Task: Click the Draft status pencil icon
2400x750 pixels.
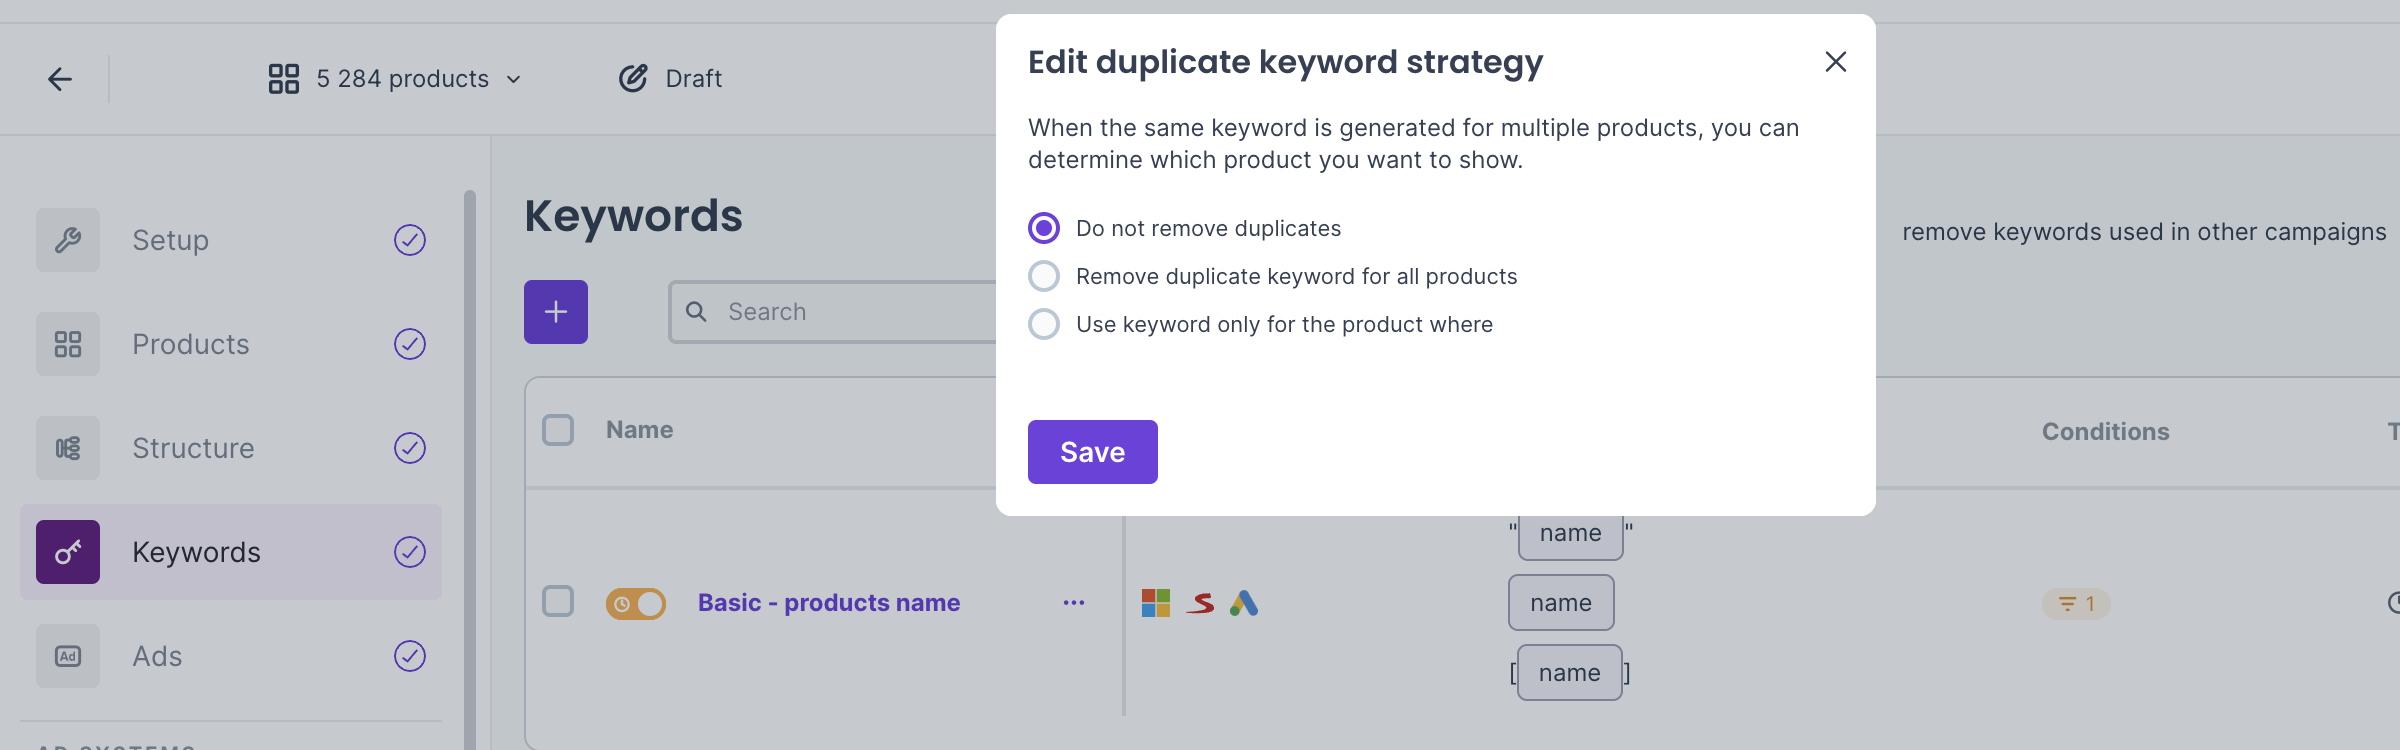Action: pyautogui.click(x=633, y=79)
